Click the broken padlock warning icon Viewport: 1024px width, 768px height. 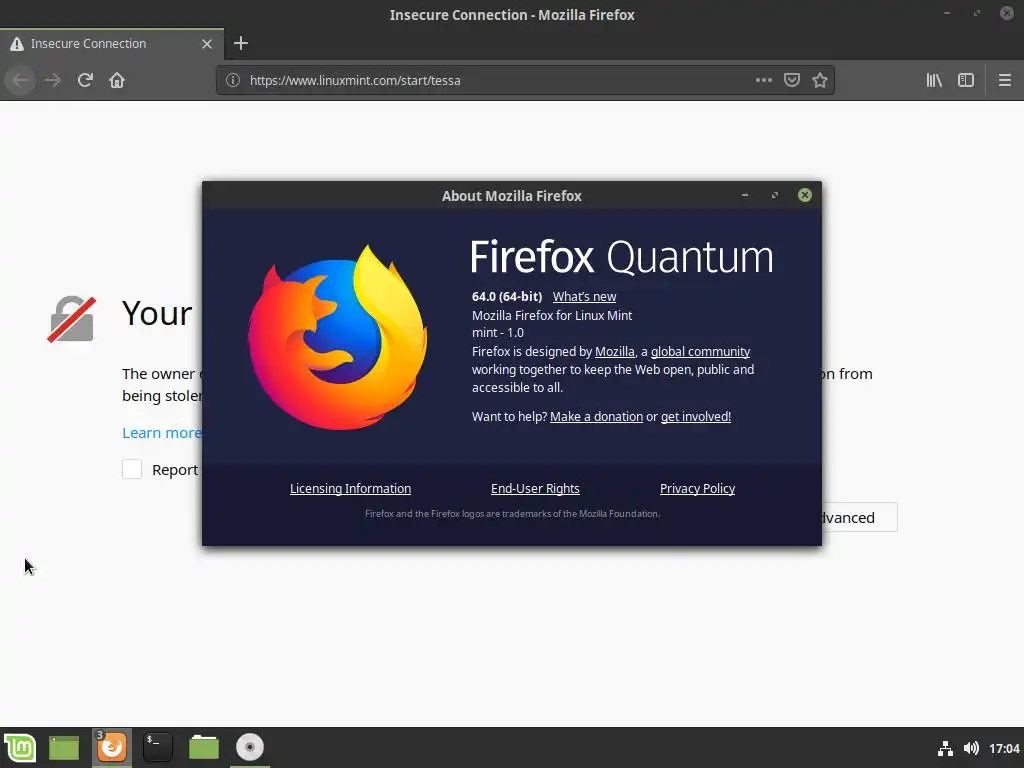(x=72, y=319)
